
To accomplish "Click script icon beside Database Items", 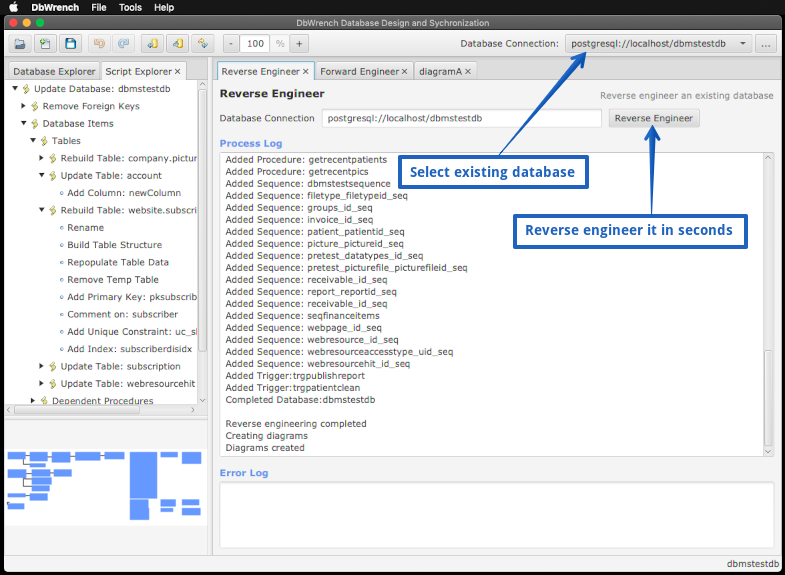I will pos(35,124).
